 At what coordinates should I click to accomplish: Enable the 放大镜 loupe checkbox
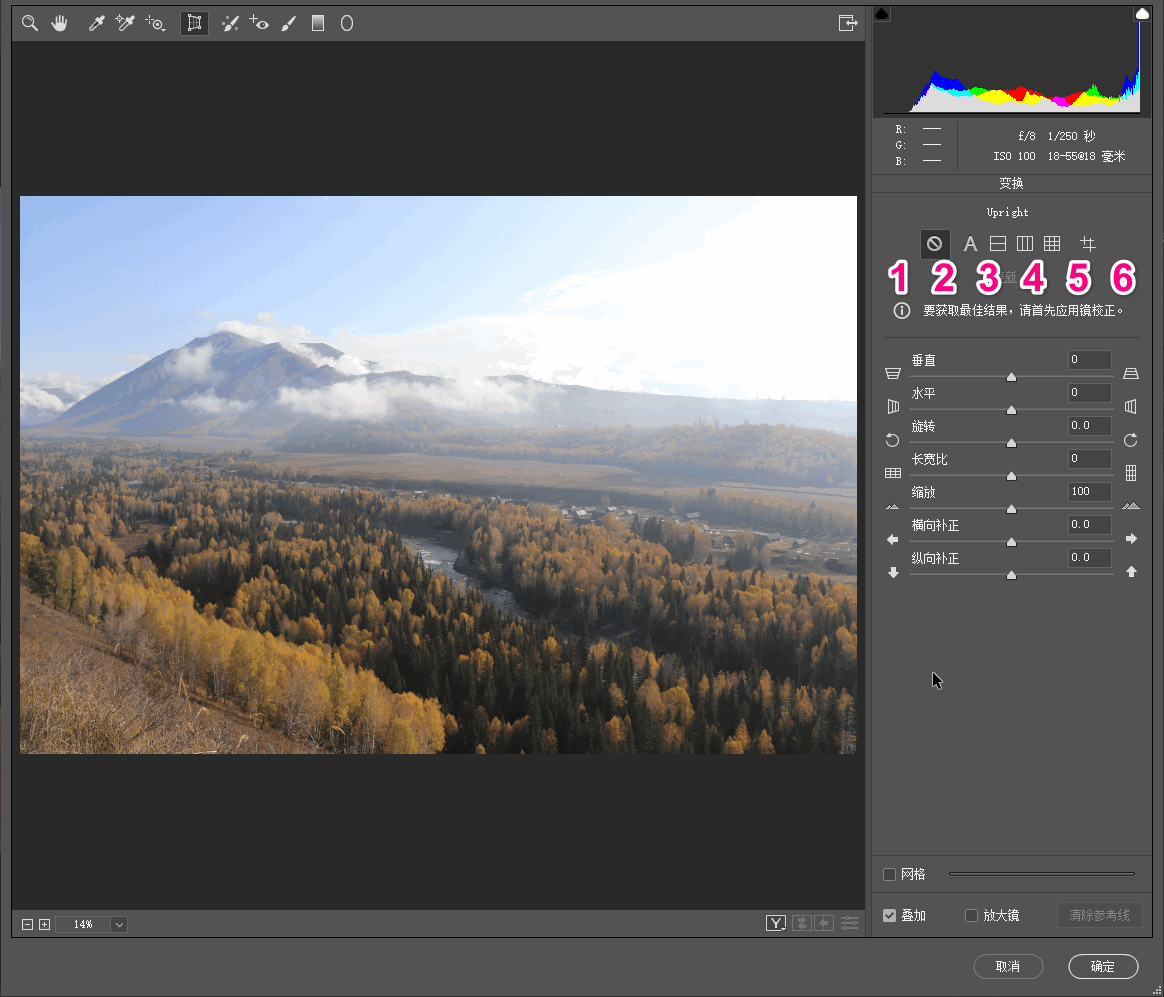[x=971, y=915]
